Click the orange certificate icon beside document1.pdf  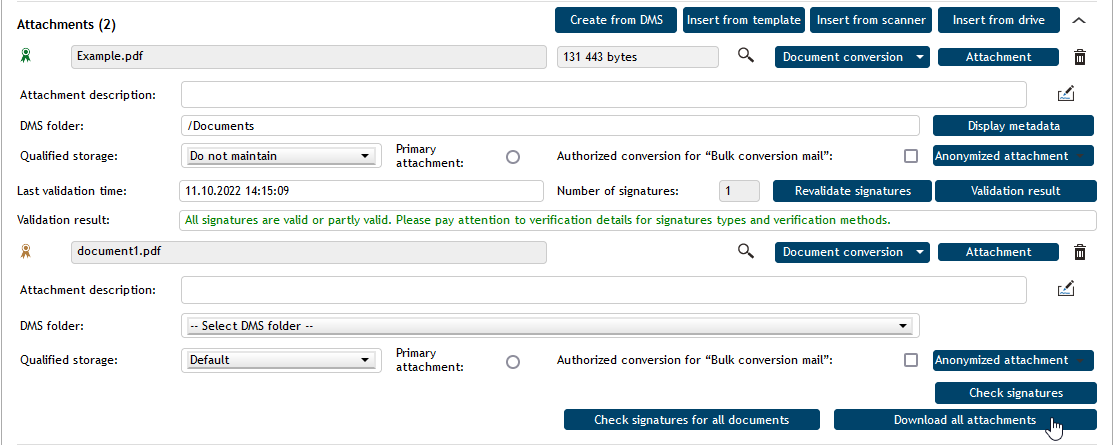coord(26,252)
